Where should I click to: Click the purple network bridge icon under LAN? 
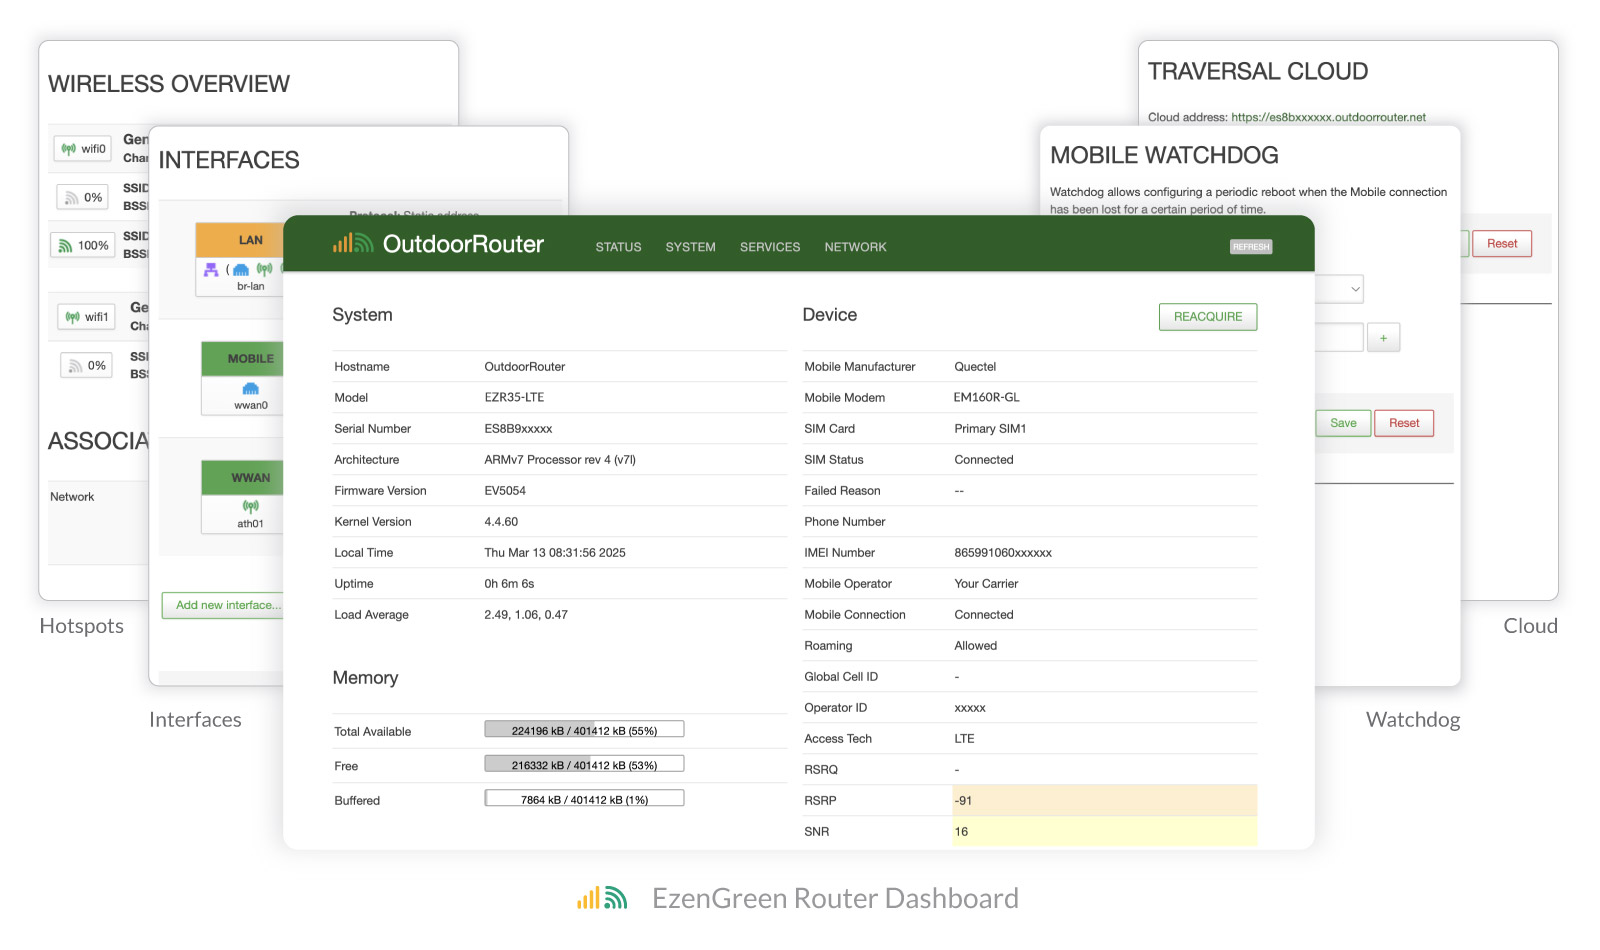[x=211, y=270]
